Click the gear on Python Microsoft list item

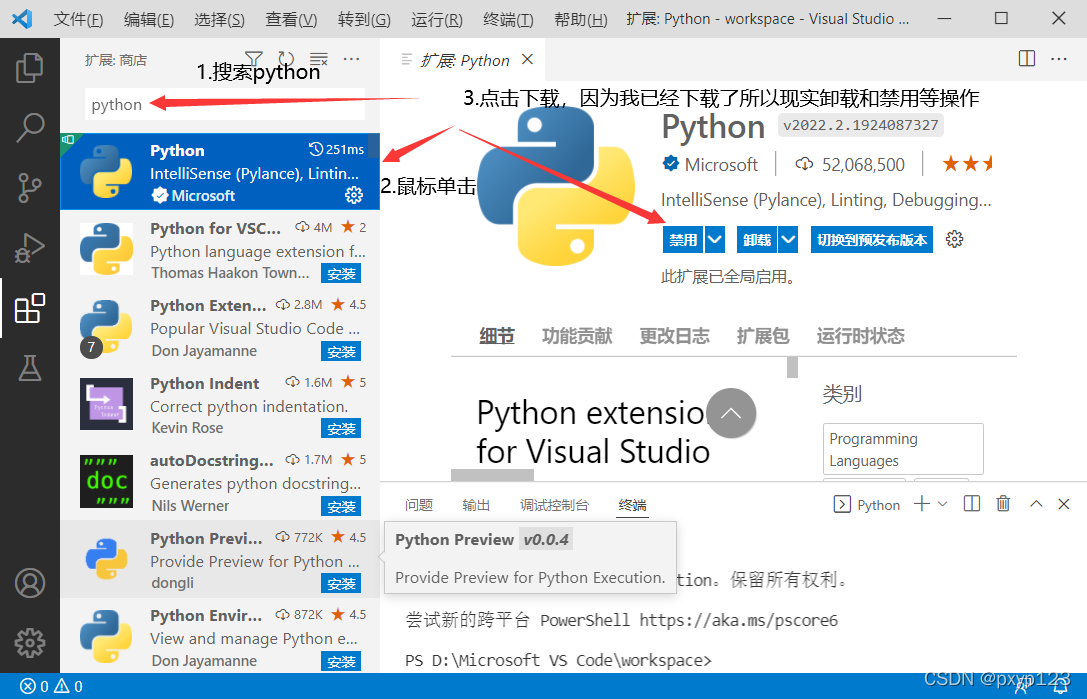click(x=354, y=196)
